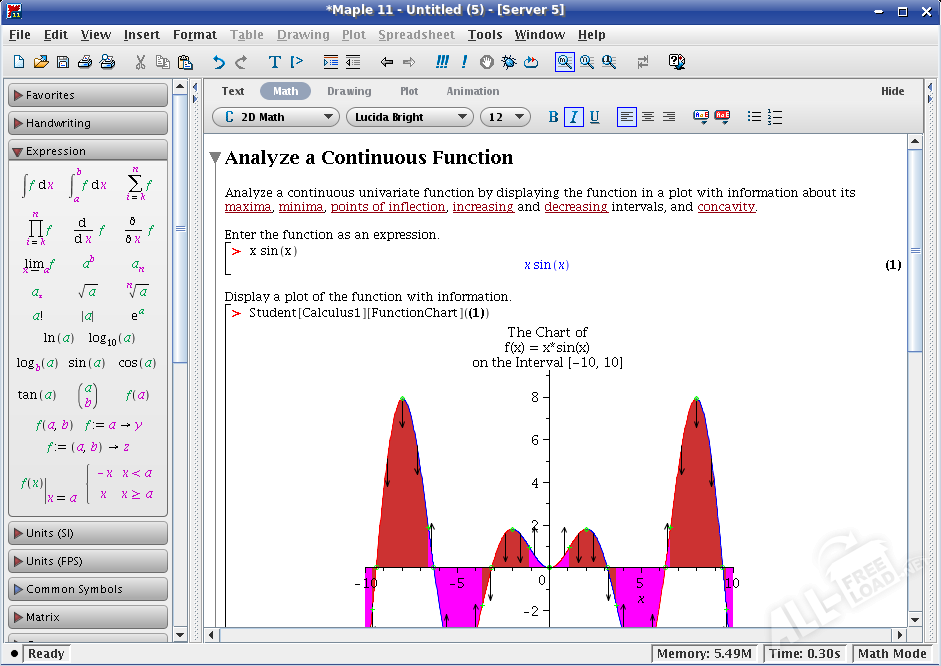
Task: Click the Insert plain text (T) icon
Action: [x=275, y=62]
